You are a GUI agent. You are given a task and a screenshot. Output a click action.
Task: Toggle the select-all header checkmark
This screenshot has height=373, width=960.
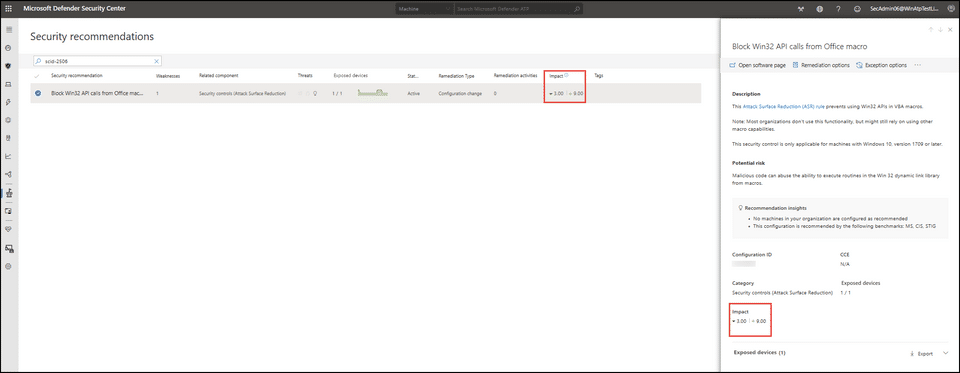coord(37,76)
